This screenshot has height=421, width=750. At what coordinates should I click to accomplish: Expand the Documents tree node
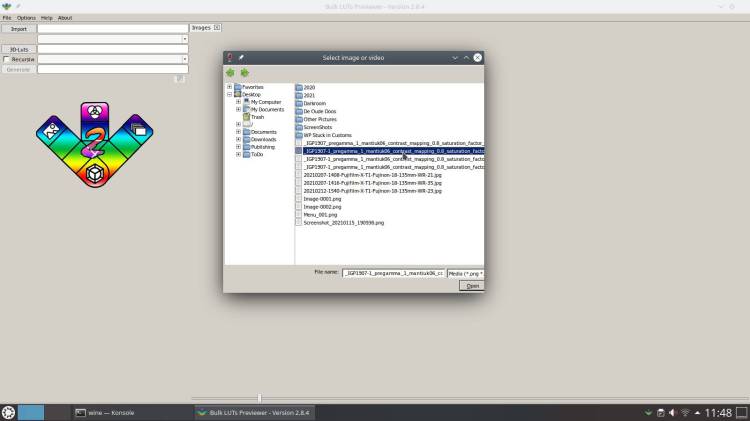[238, 132]
